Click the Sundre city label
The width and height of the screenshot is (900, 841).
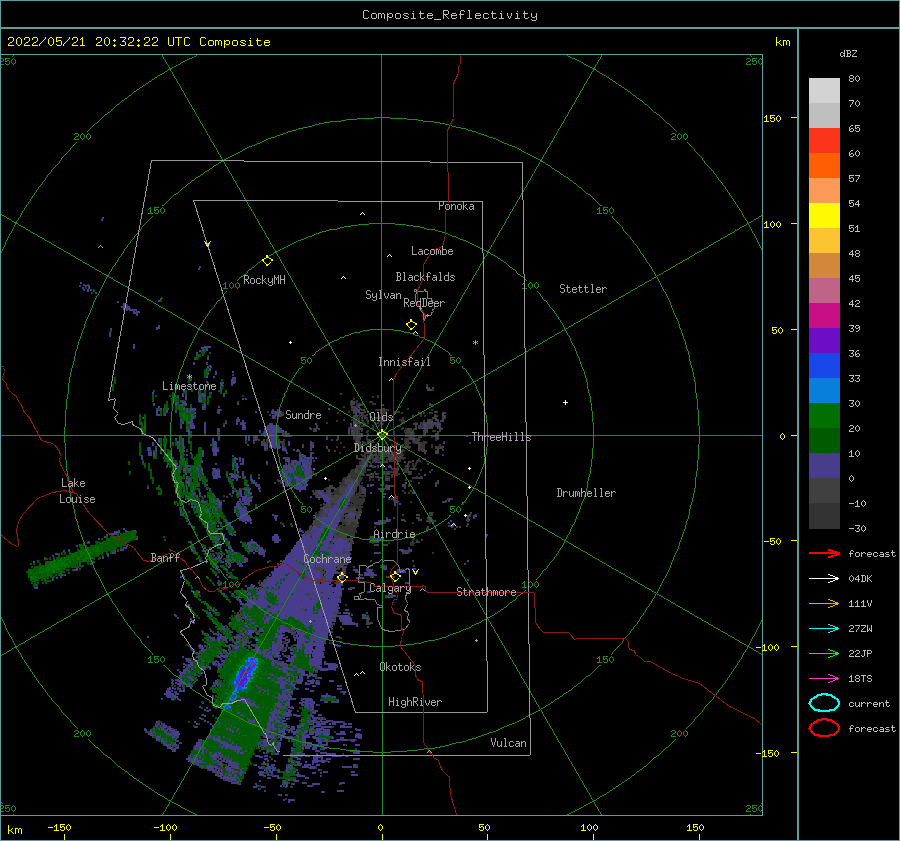(x=303, y=414)
